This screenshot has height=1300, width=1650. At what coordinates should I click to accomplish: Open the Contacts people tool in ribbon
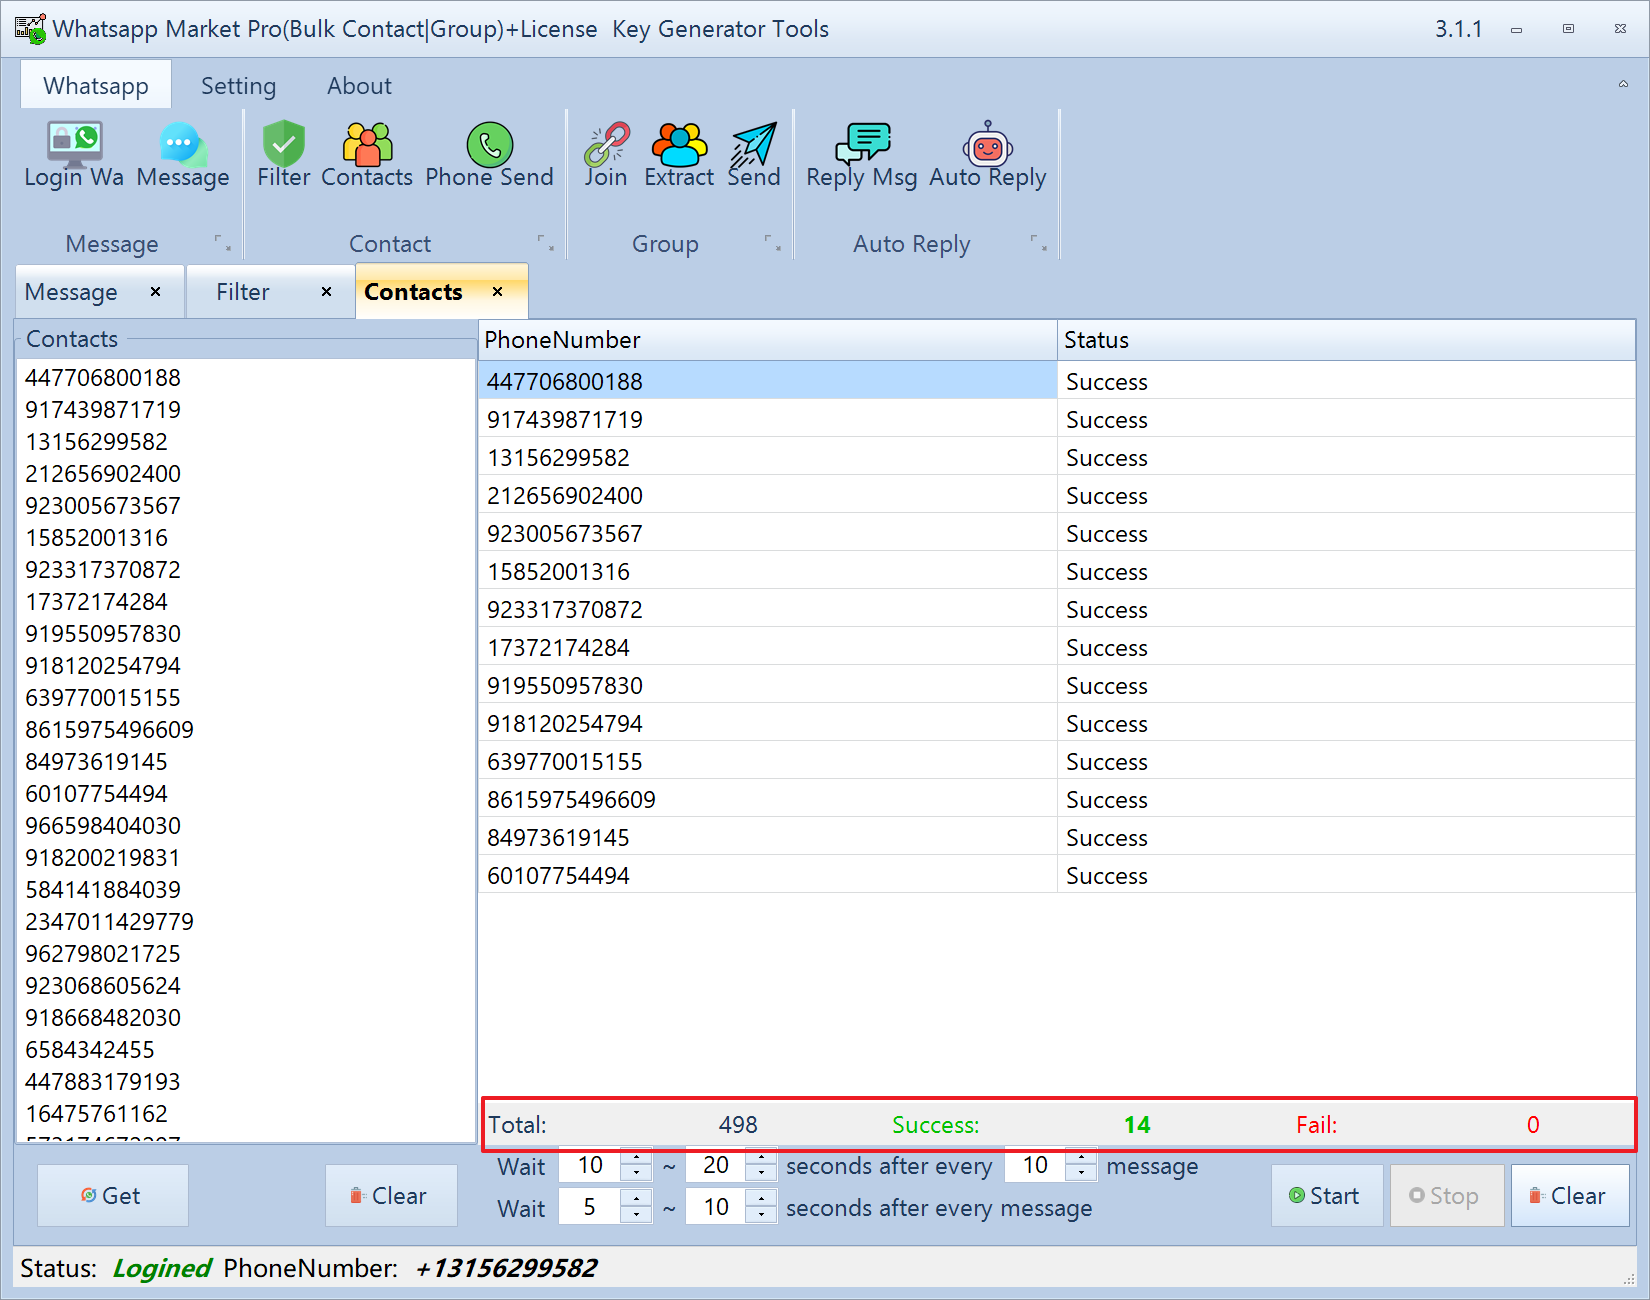[x=367, y=155]
